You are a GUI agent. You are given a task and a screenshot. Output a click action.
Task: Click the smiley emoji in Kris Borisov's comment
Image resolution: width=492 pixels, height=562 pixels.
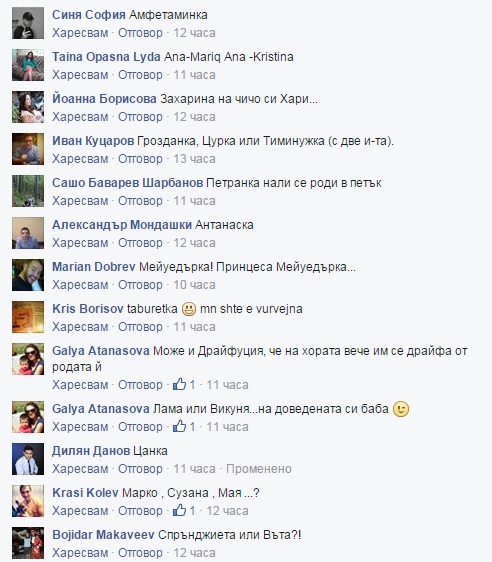[x=189, y=309]
